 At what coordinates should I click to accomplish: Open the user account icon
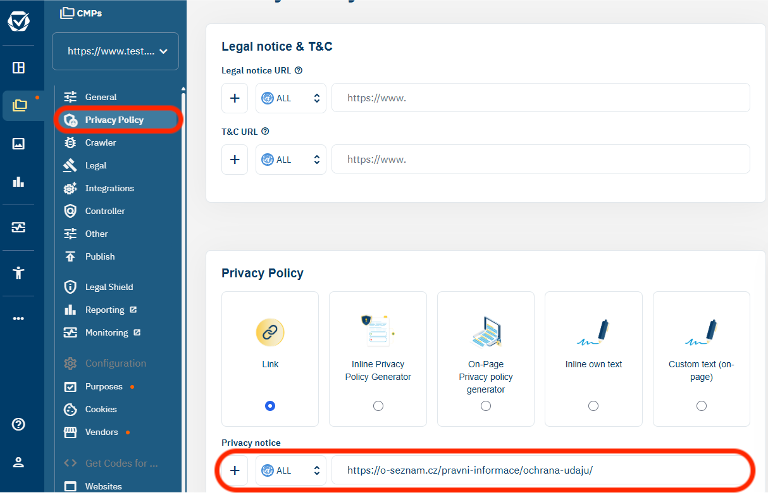click(18, 462)
